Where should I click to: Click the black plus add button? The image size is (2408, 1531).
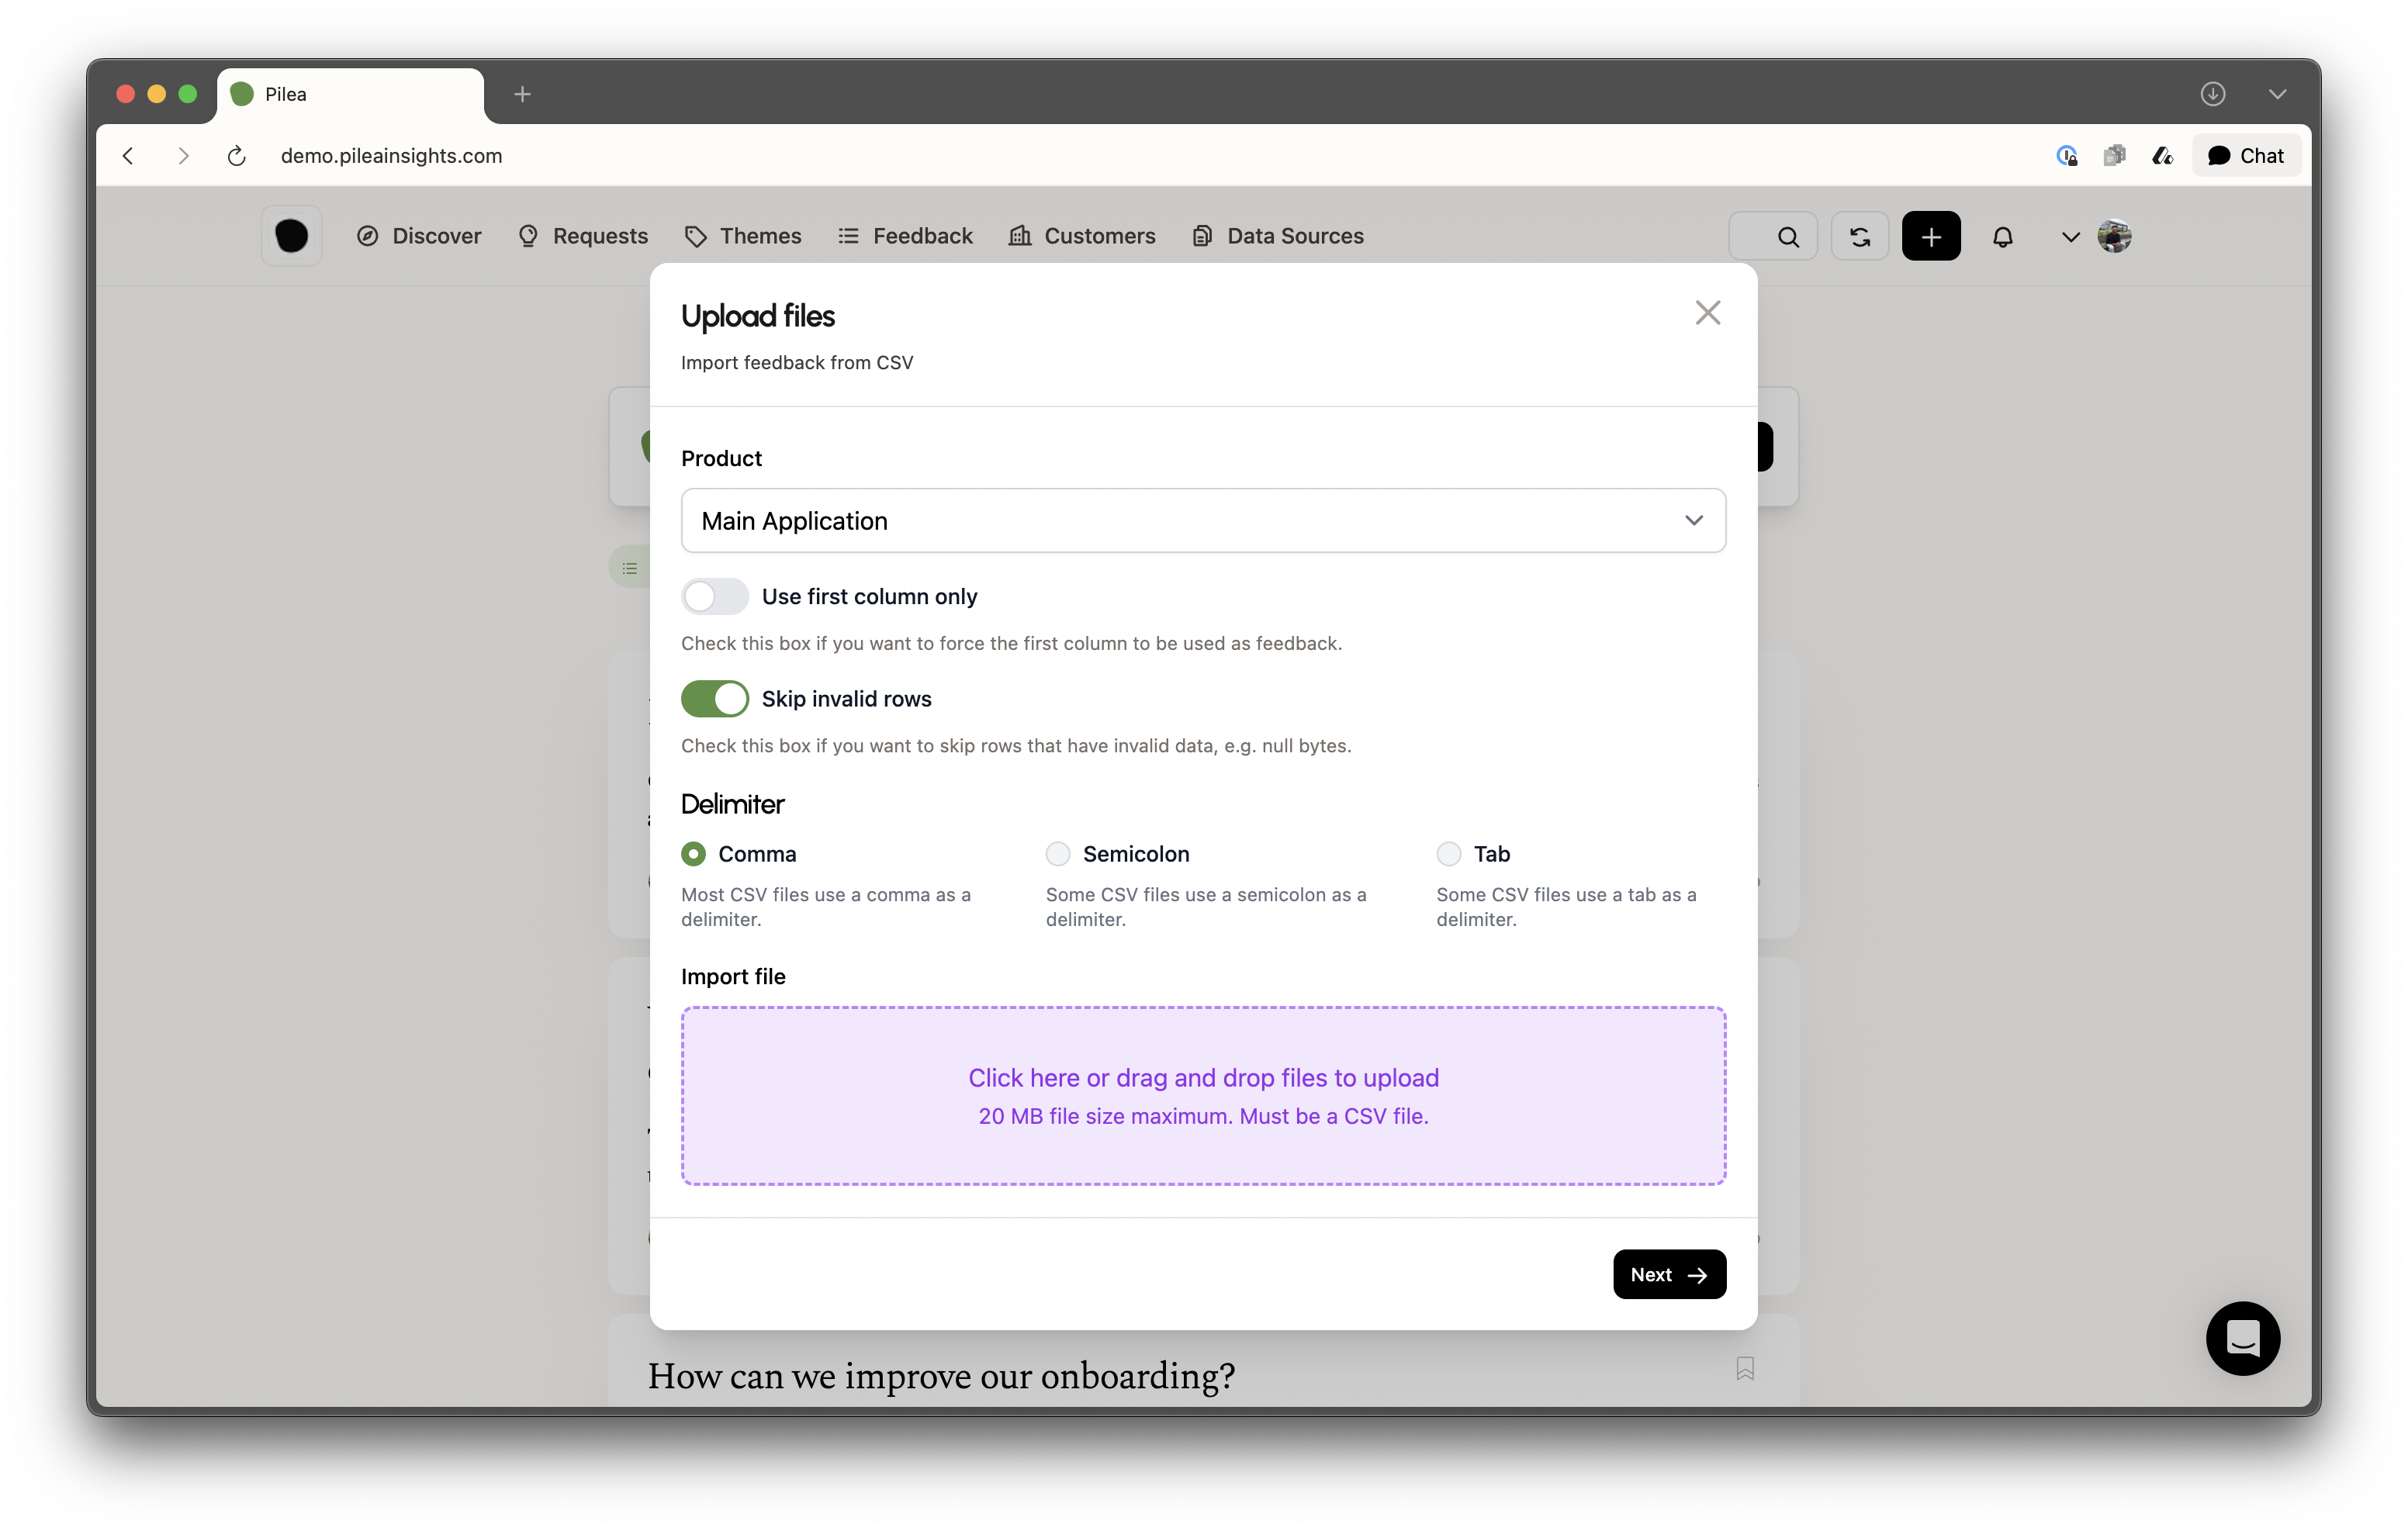(x=1930, y=237)
